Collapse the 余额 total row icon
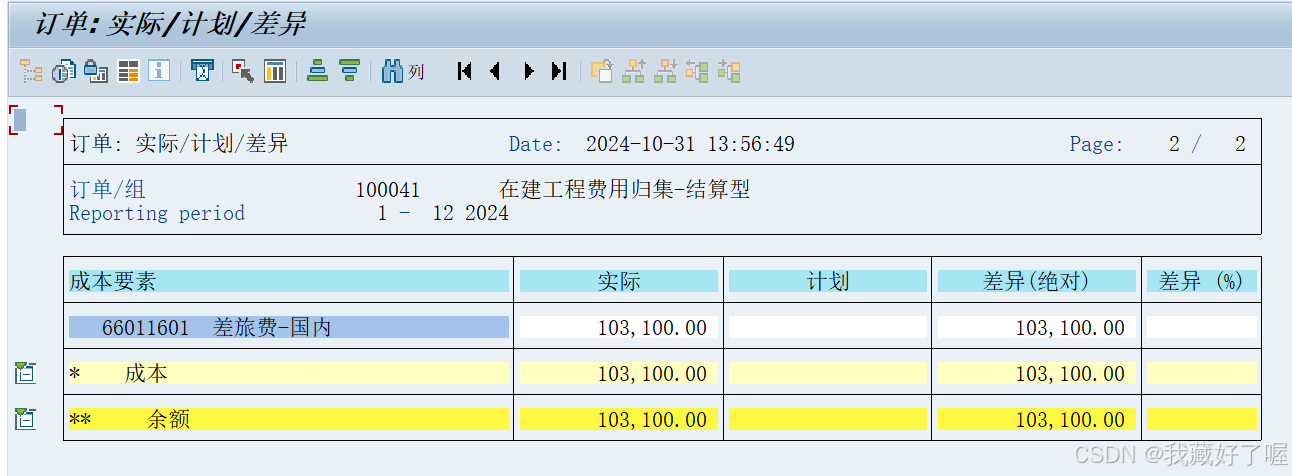1292x476 pixels. point(25,419)
